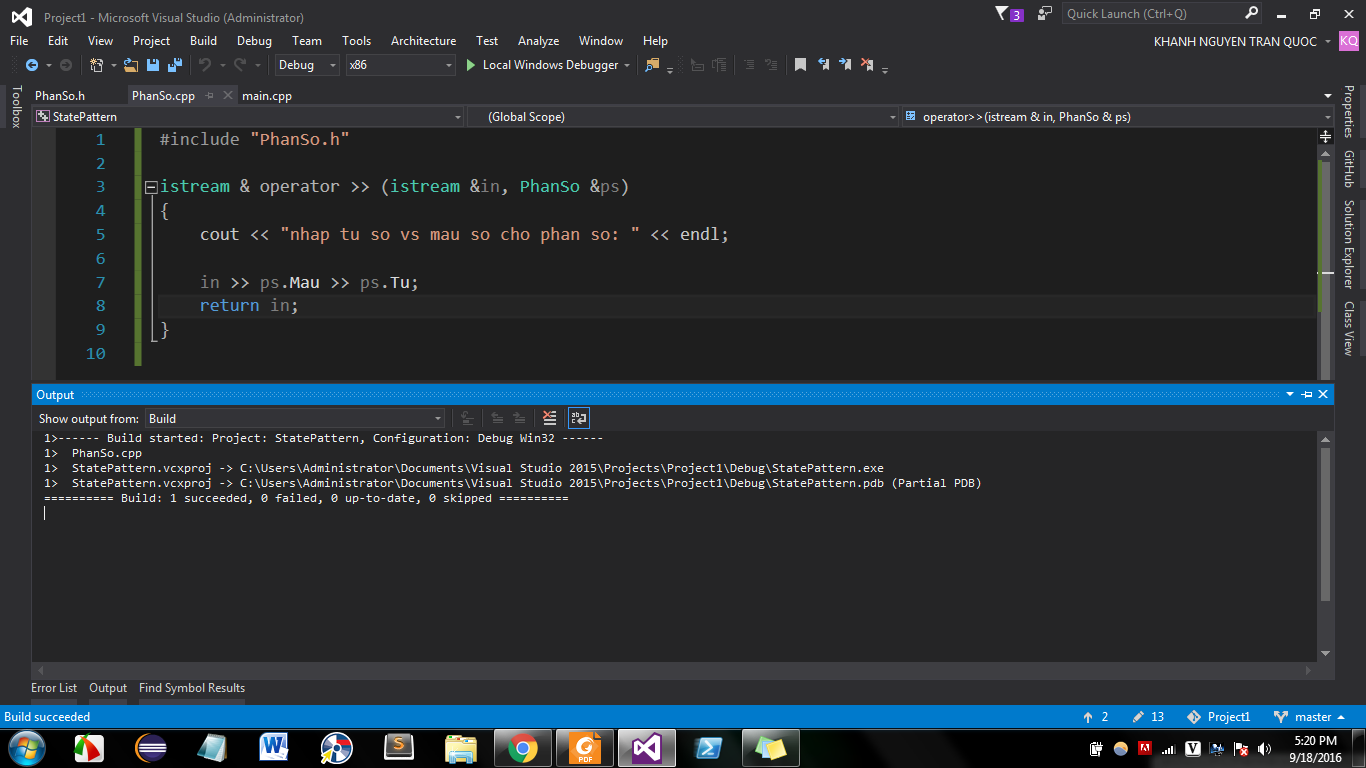
Task: Click the Open File folder icon
Action: (131, 65)
